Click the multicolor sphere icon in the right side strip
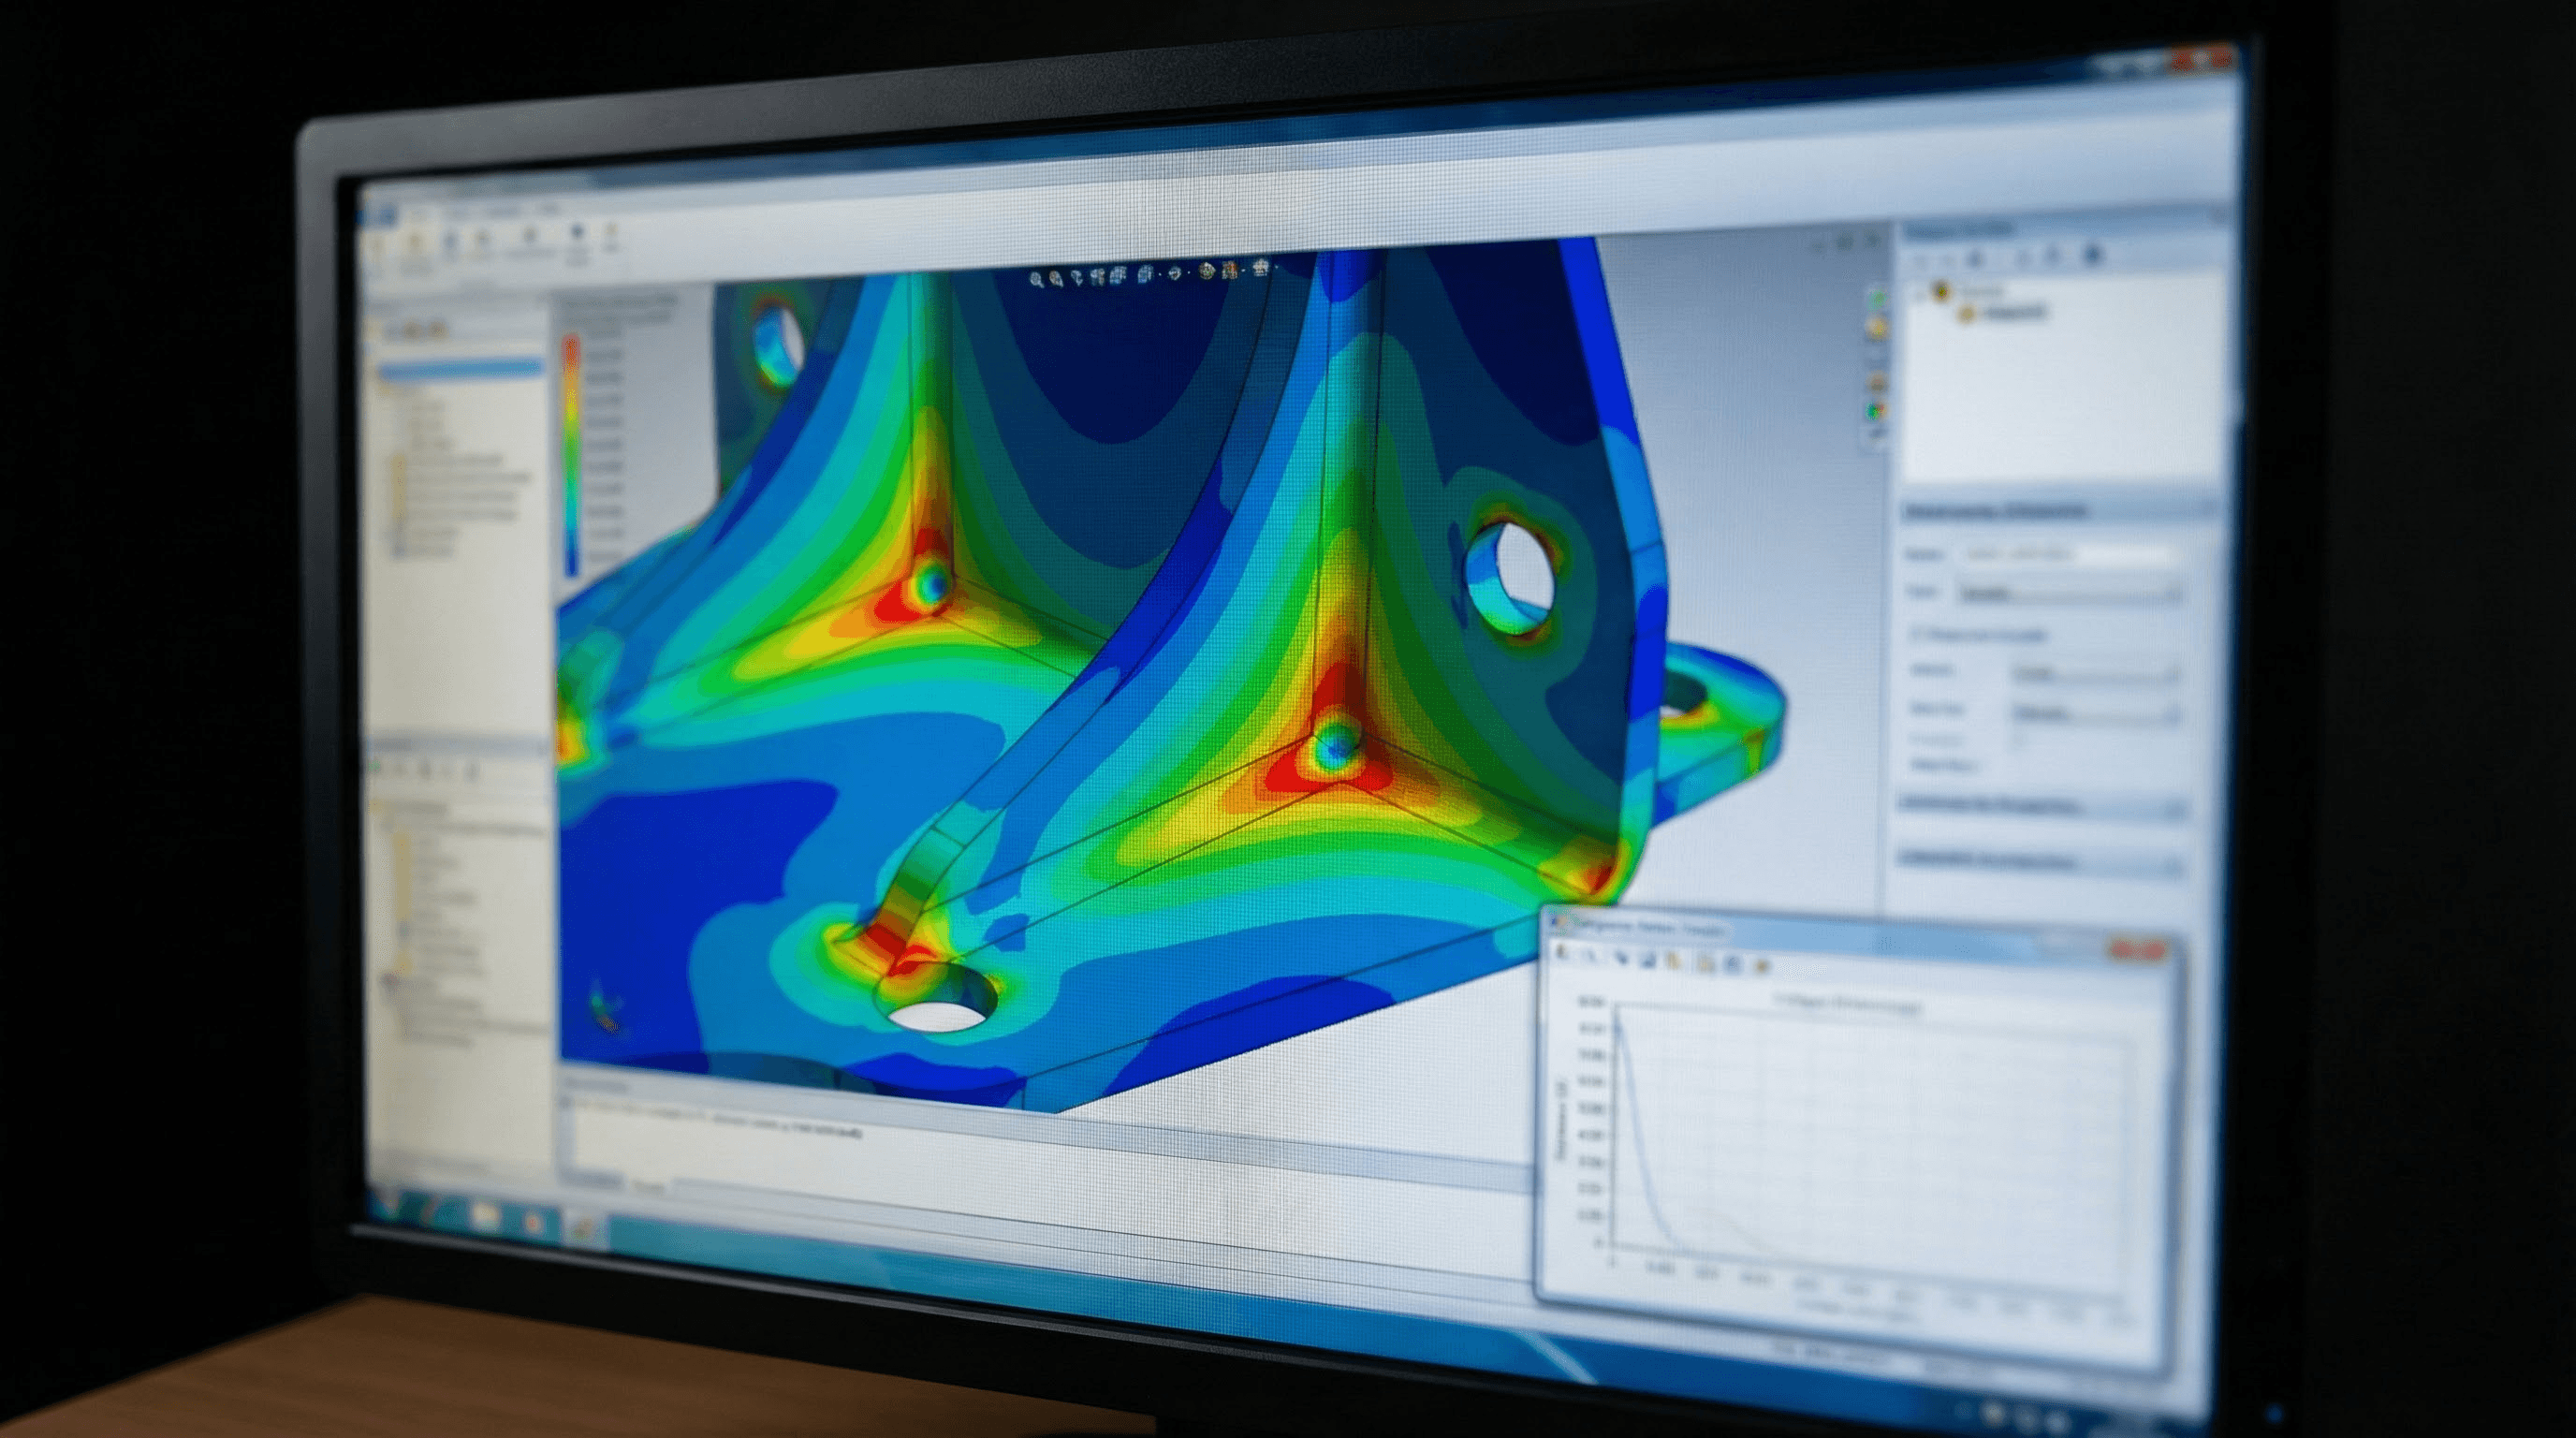Image resolution: width=2576 pixels, height=1438 pixels. [x=1874, y=411]
